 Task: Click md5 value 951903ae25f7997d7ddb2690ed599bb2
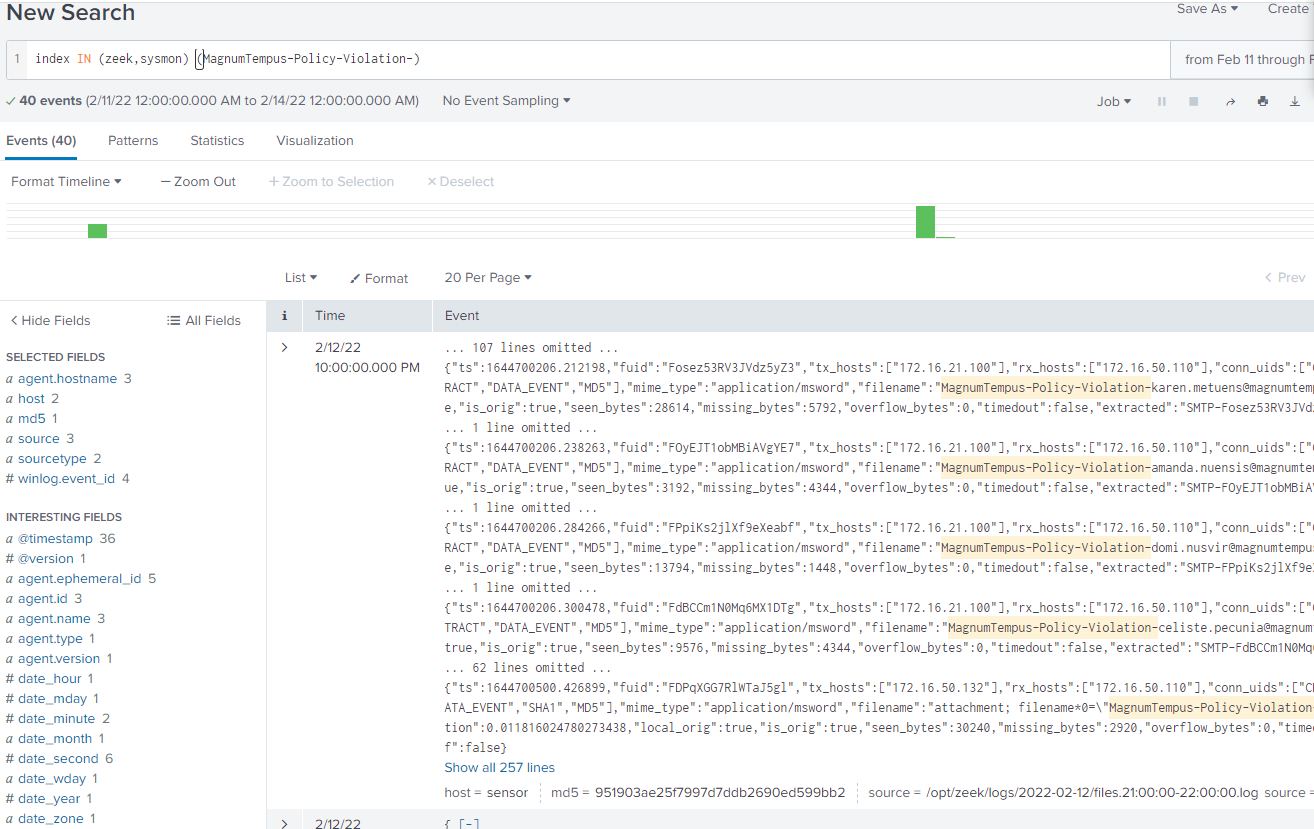tap(720, 793)
